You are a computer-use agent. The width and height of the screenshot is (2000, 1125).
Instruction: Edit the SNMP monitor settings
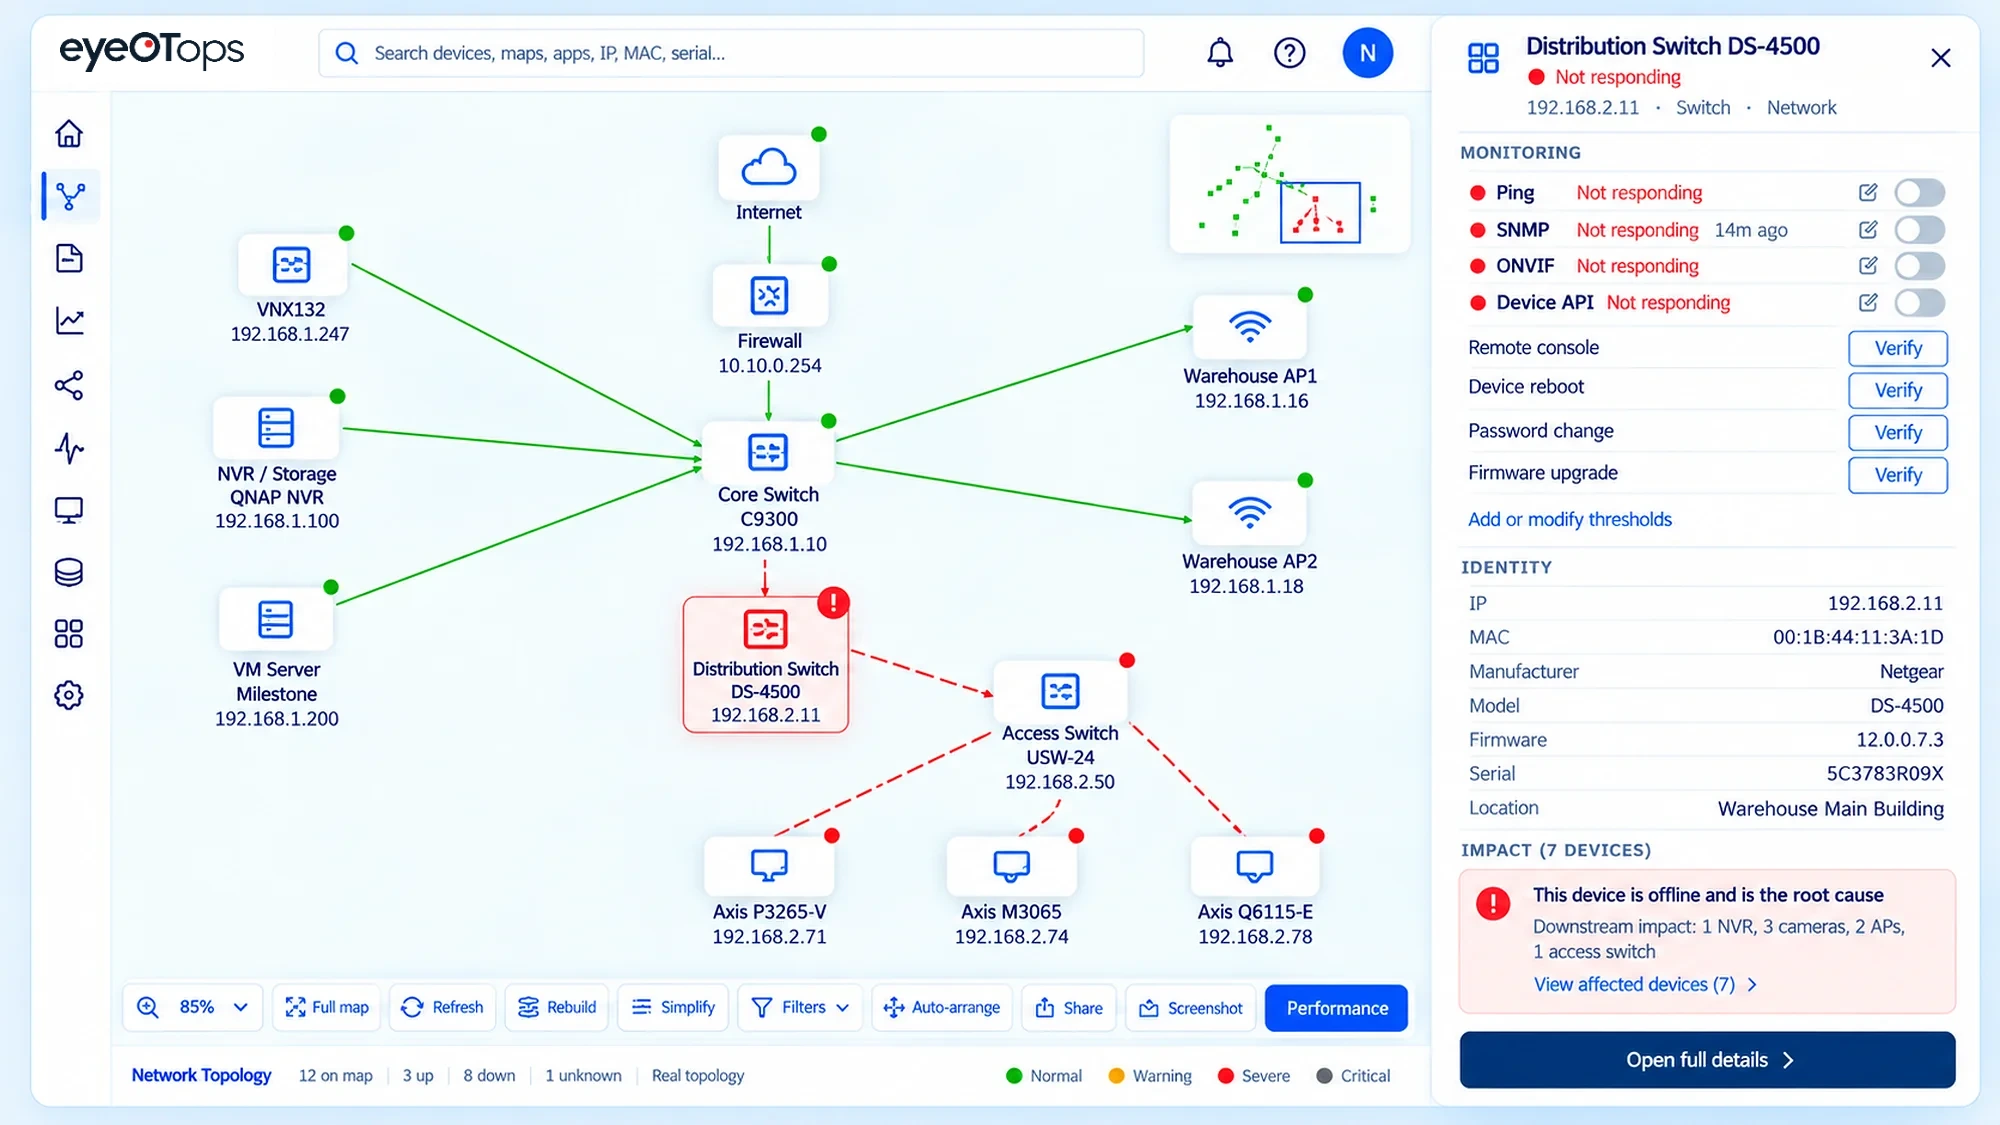point(1867,229)
